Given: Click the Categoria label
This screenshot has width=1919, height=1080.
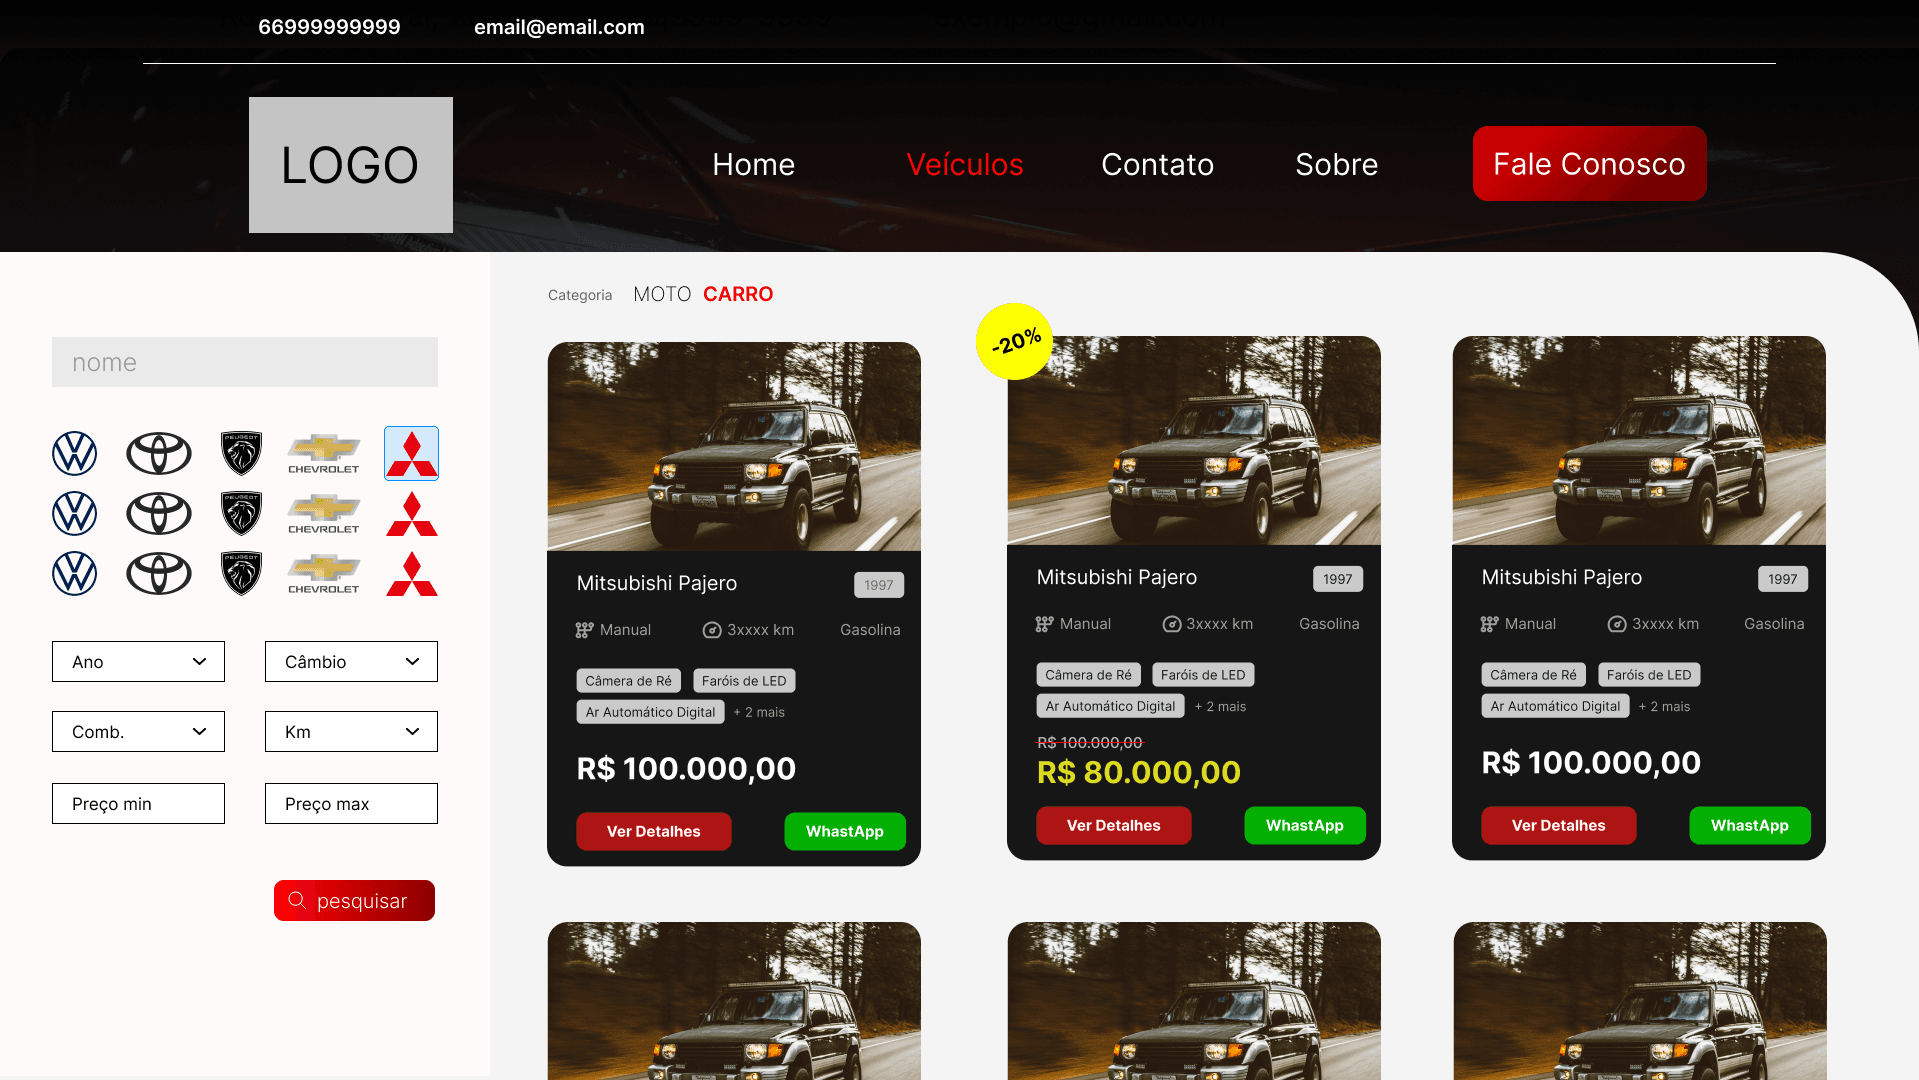Looking at the screenshot, I should pyautogui.click(x=580, y=295).
